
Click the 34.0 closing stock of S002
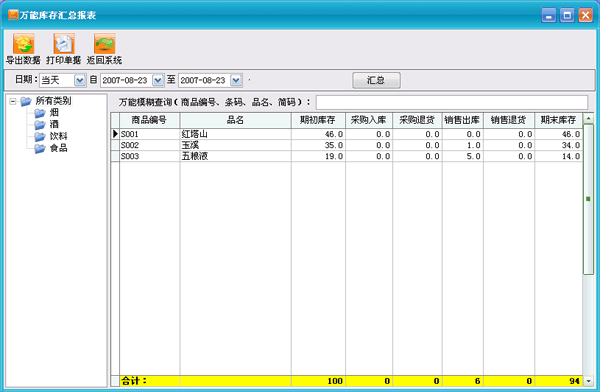coord(558,145)
